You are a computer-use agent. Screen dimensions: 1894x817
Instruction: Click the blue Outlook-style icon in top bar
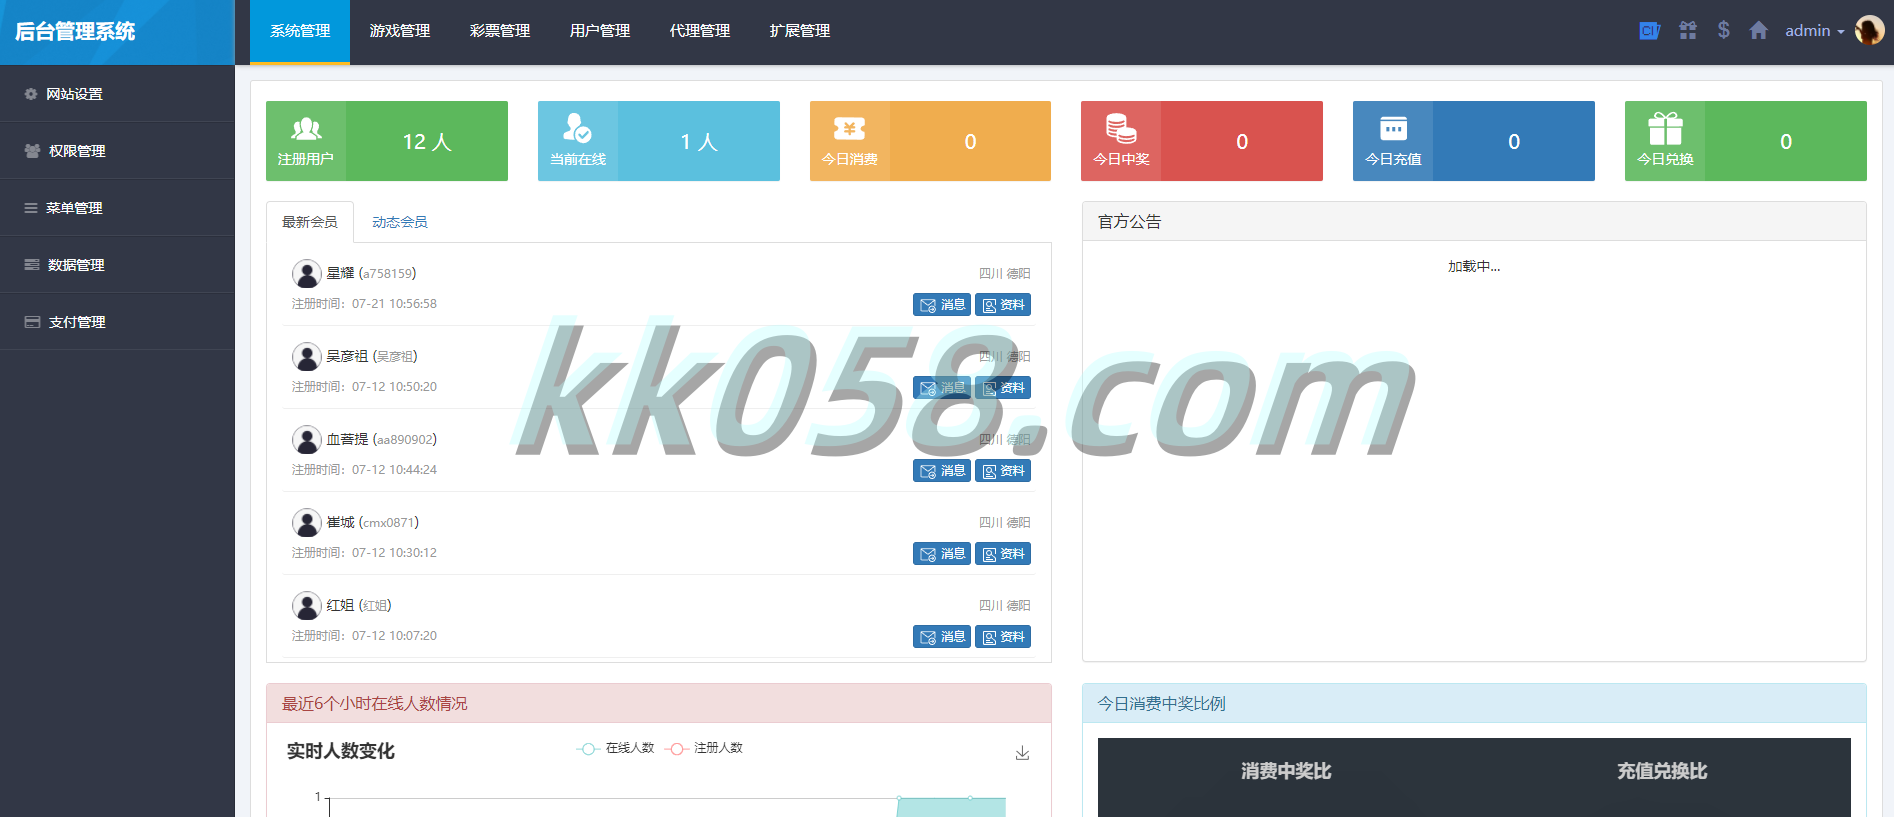click(1649, 31)
